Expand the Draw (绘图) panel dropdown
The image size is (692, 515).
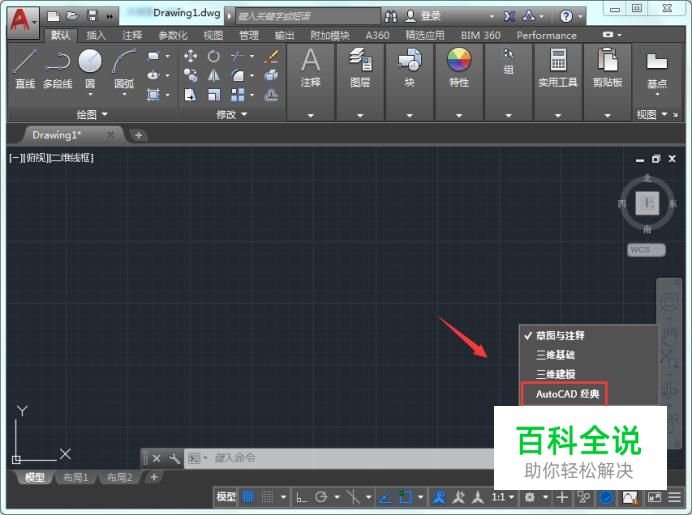[92, 115]
